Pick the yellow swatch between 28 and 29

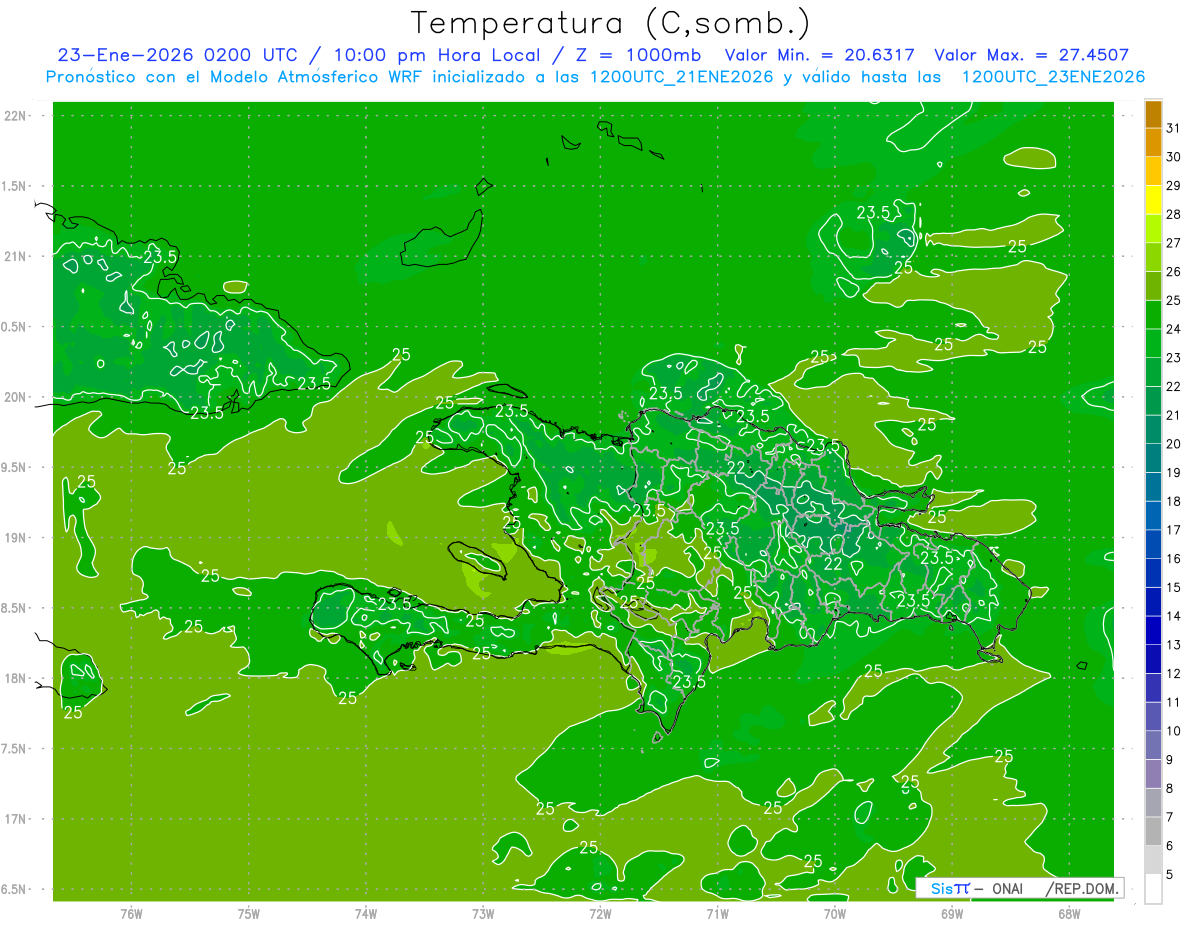point(1153,200)
